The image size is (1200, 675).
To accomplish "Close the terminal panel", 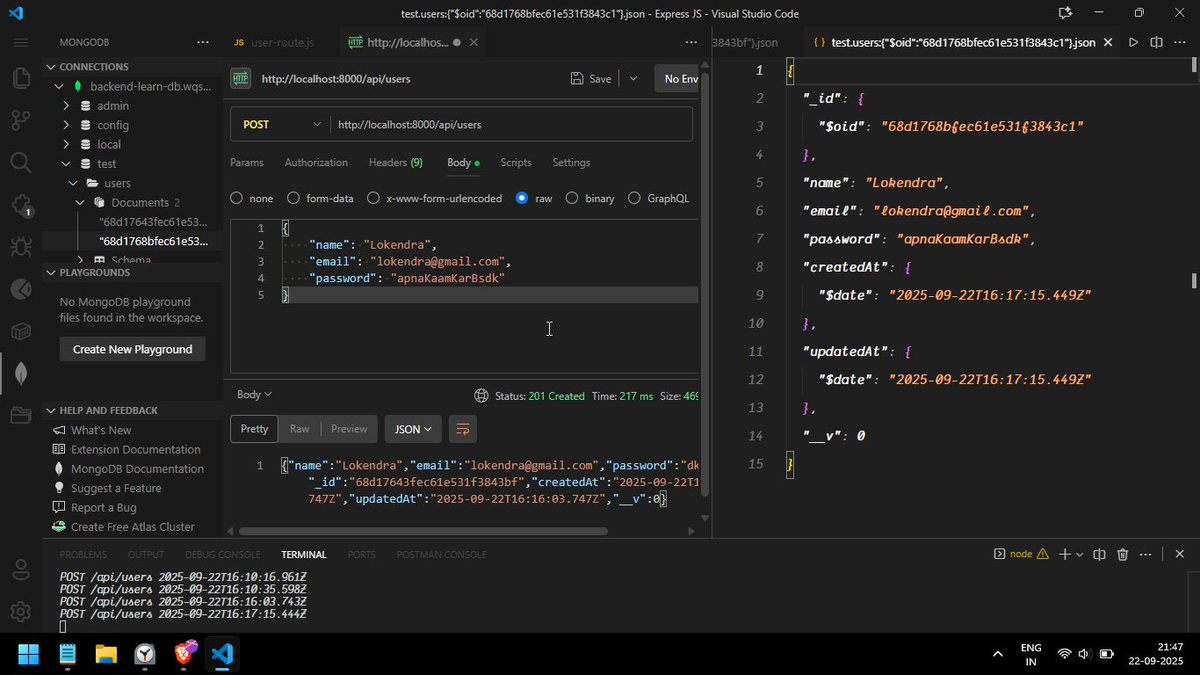I will (x=1179, y=554).
